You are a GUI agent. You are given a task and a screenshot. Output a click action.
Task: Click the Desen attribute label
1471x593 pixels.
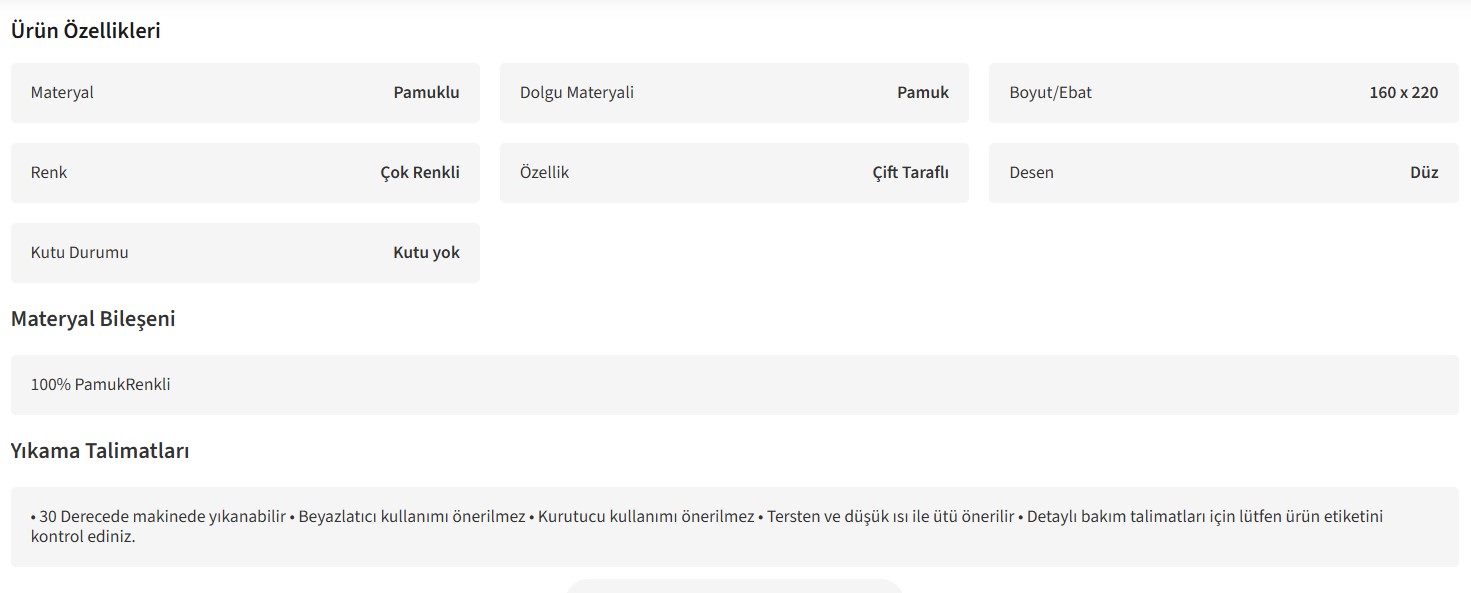click(x=1031, y=173)
